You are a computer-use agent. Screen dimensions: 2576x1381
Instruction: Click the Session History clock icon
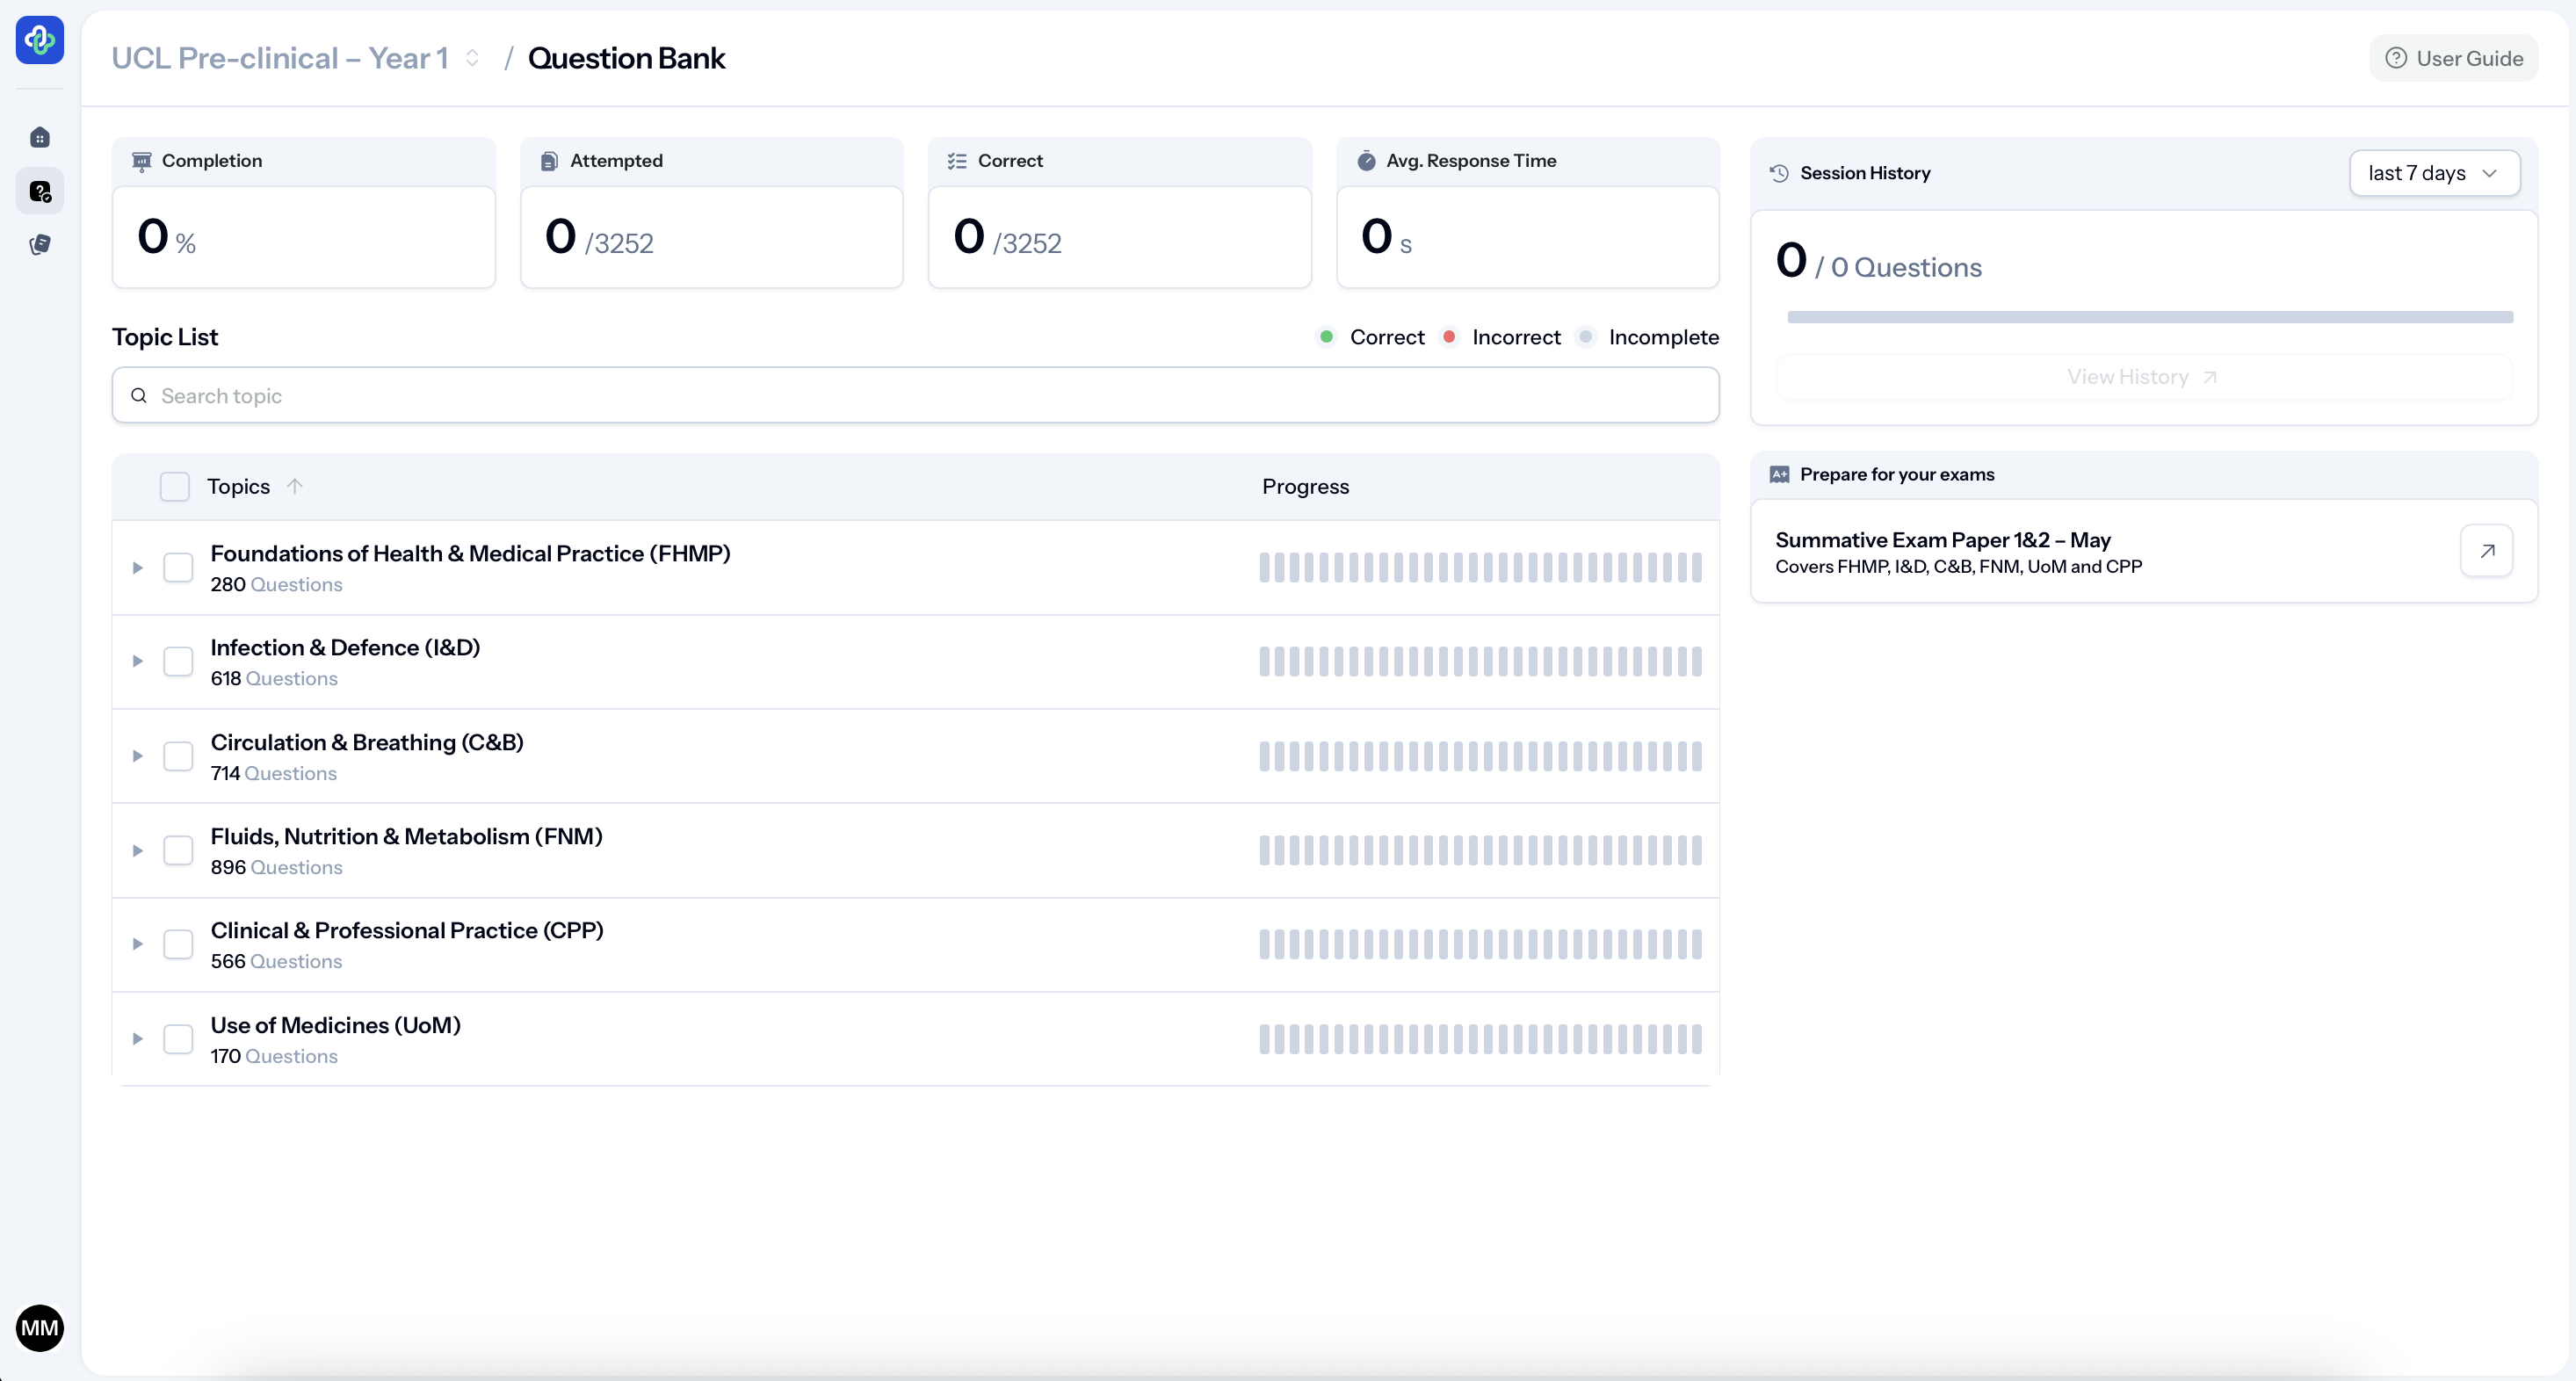1779,173
